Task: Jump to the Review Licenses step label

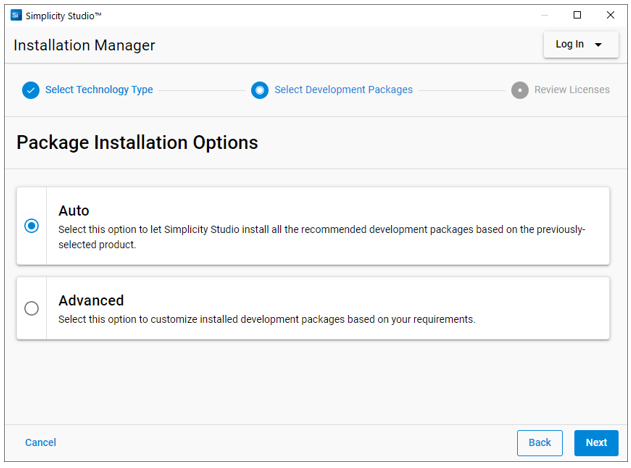Action: click(x=572, y=90)
